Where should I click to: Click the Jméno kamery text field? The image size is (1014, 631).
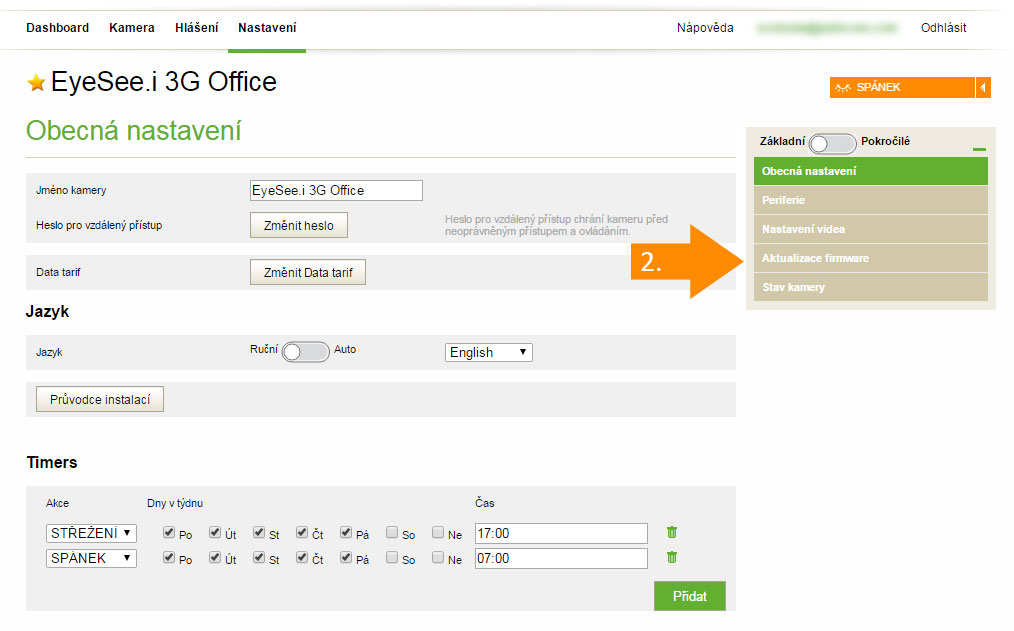(x=336, y=190)
